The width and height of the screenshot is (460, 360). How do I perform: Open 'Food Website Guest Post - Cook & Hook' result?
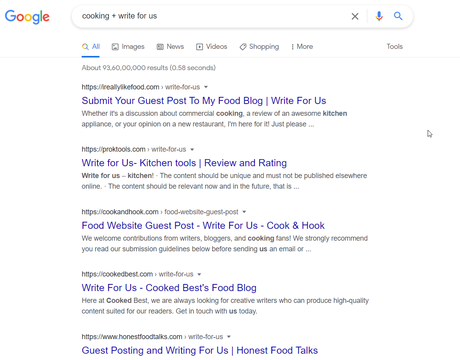[x=203, y=226]
